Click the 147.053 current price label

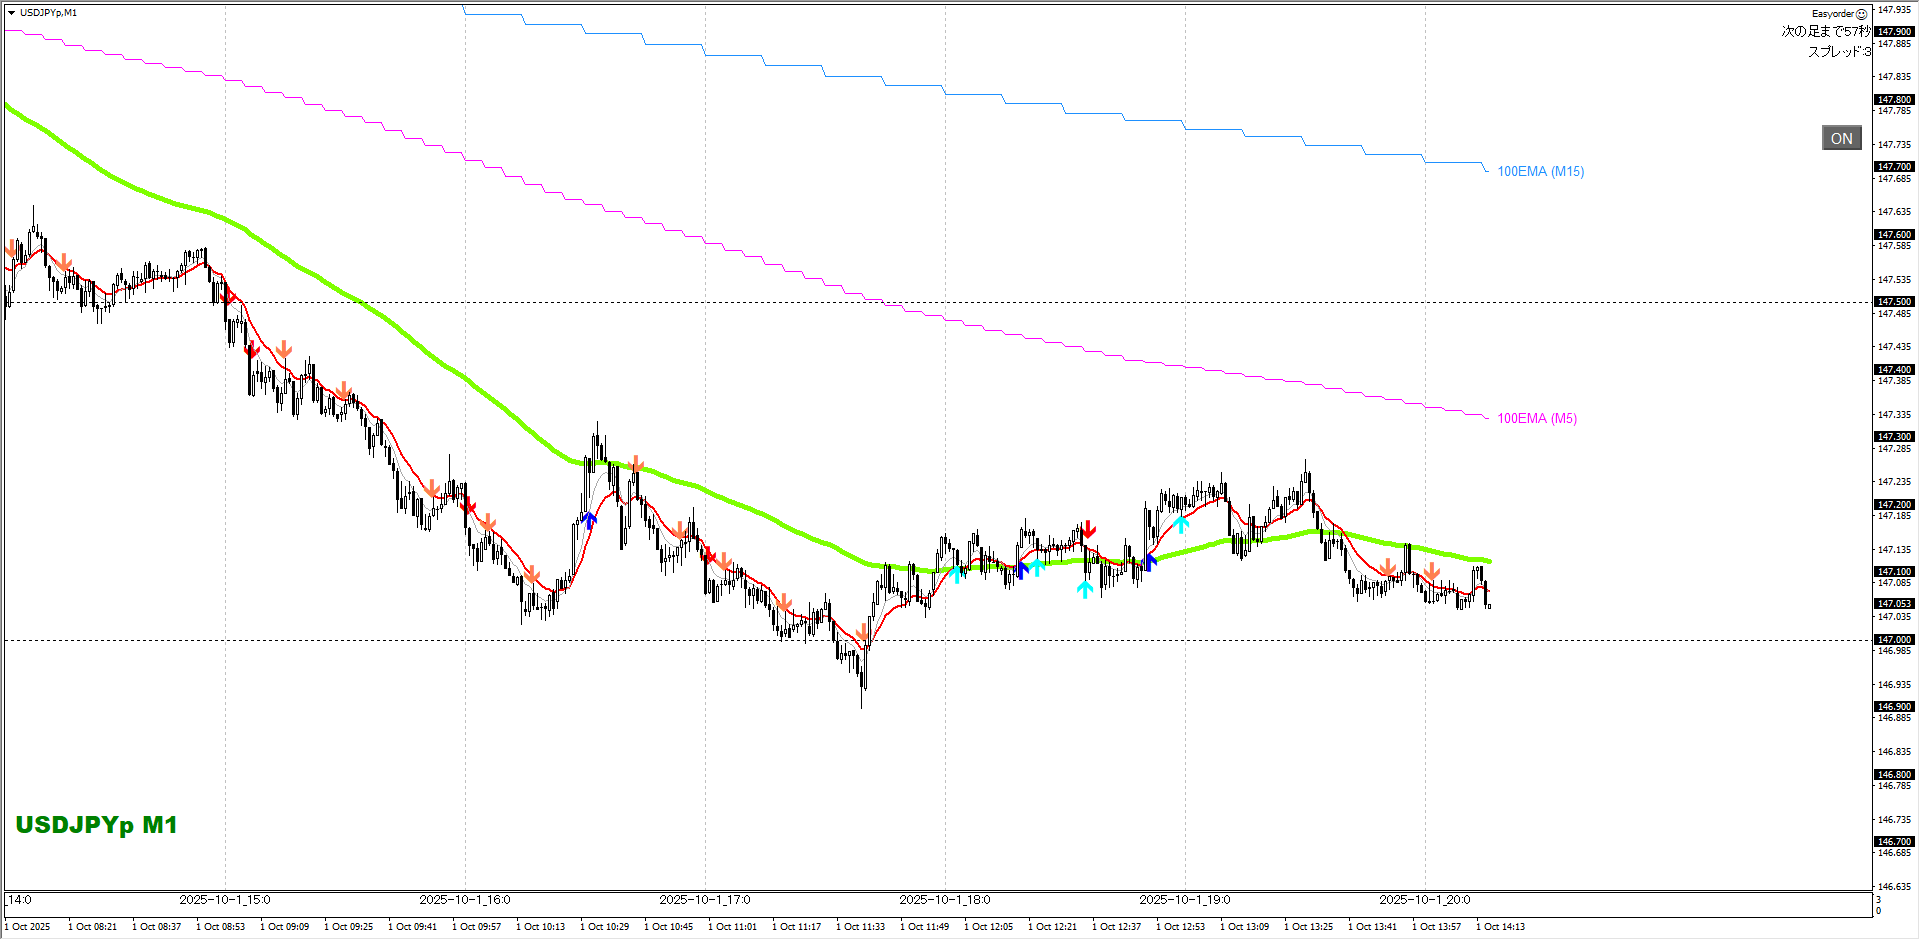[1894, 604]
